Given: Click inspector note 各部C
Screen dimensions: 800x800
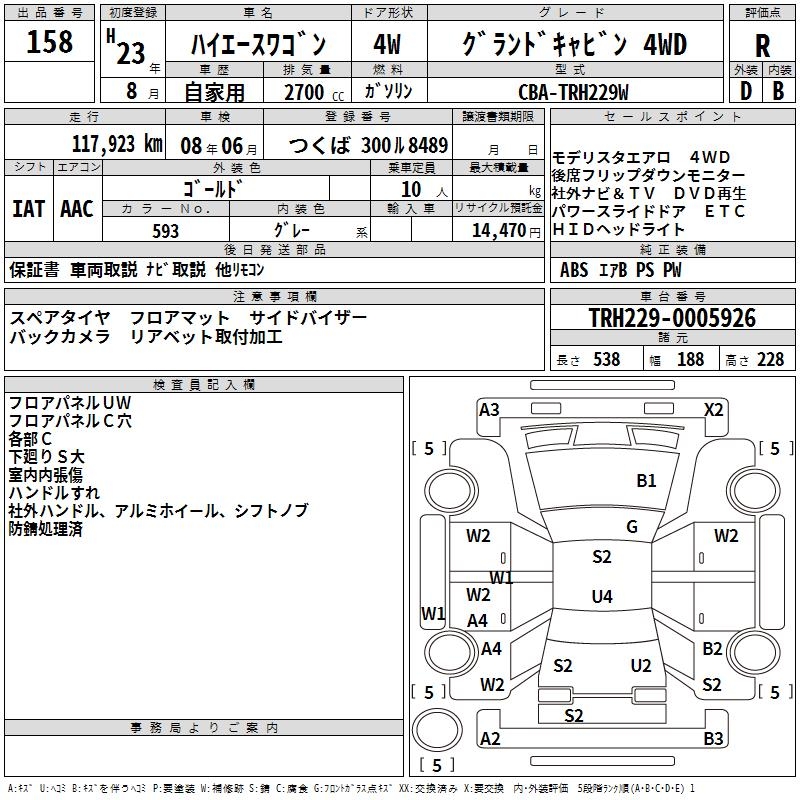Looking at the screenshot, I should 30,439.
